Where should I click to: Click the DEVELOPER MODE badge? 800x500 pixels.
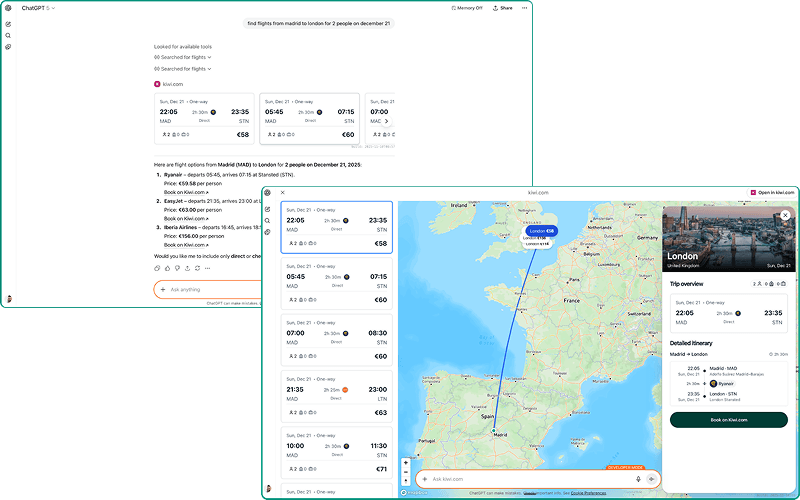tap(625, 467)
